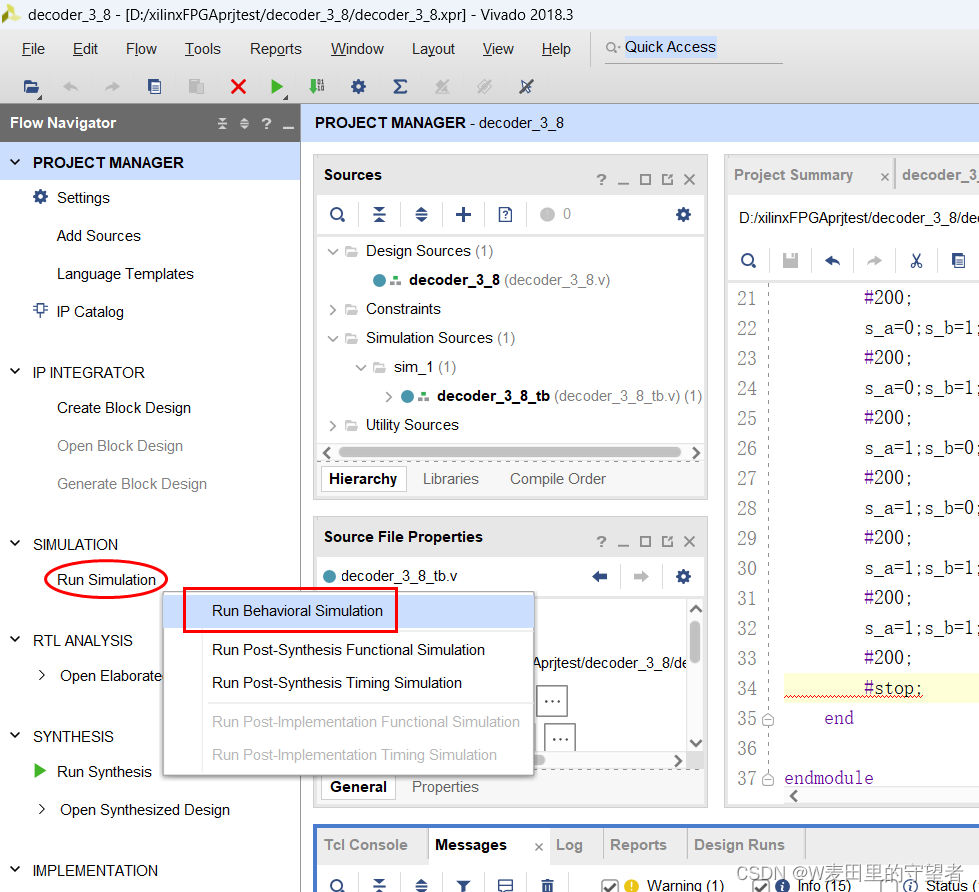Click the file info icon in Sources toolbar

[505, 215]
